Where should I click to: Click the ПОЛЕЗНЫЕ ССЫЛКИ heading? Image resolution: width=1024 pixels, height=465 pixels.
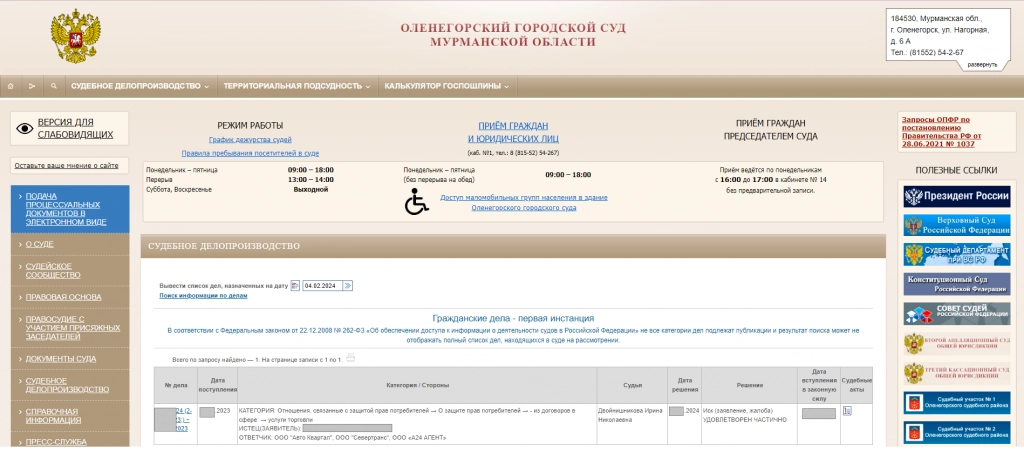pyautogui.click(x=956, y=170)
